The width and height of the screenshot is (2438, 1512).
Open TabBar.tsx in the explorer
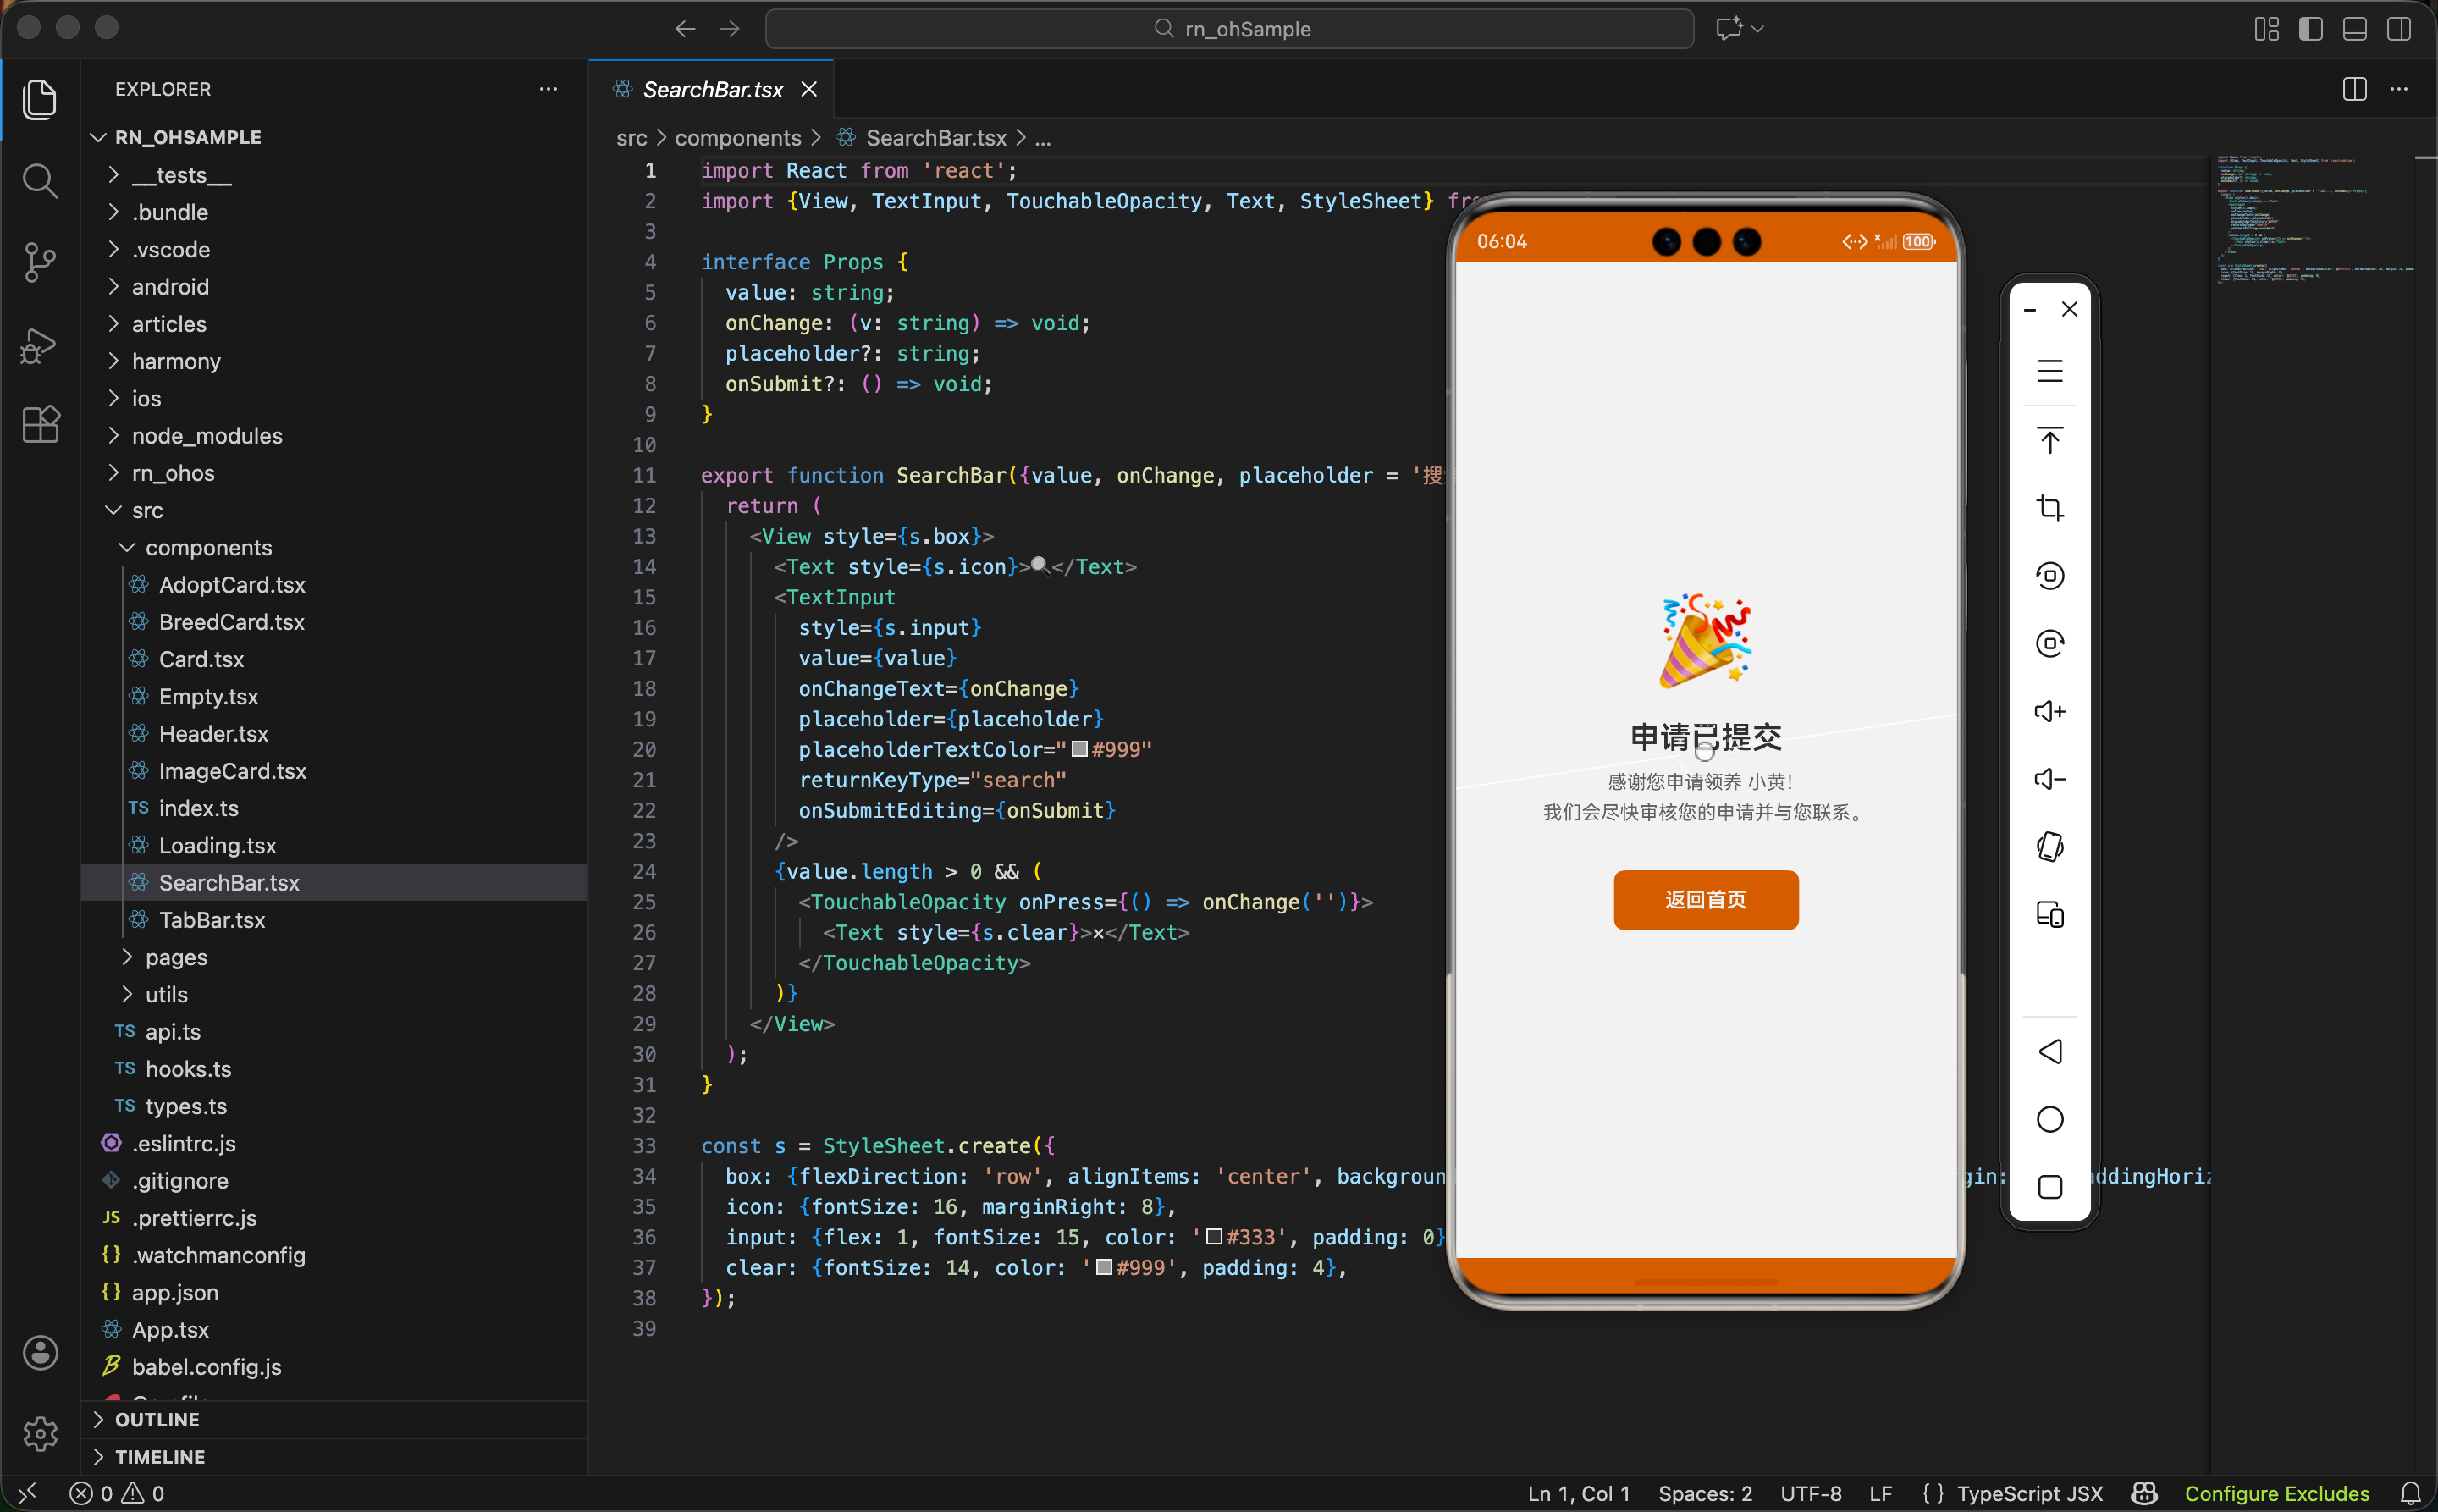coord(212,920)
